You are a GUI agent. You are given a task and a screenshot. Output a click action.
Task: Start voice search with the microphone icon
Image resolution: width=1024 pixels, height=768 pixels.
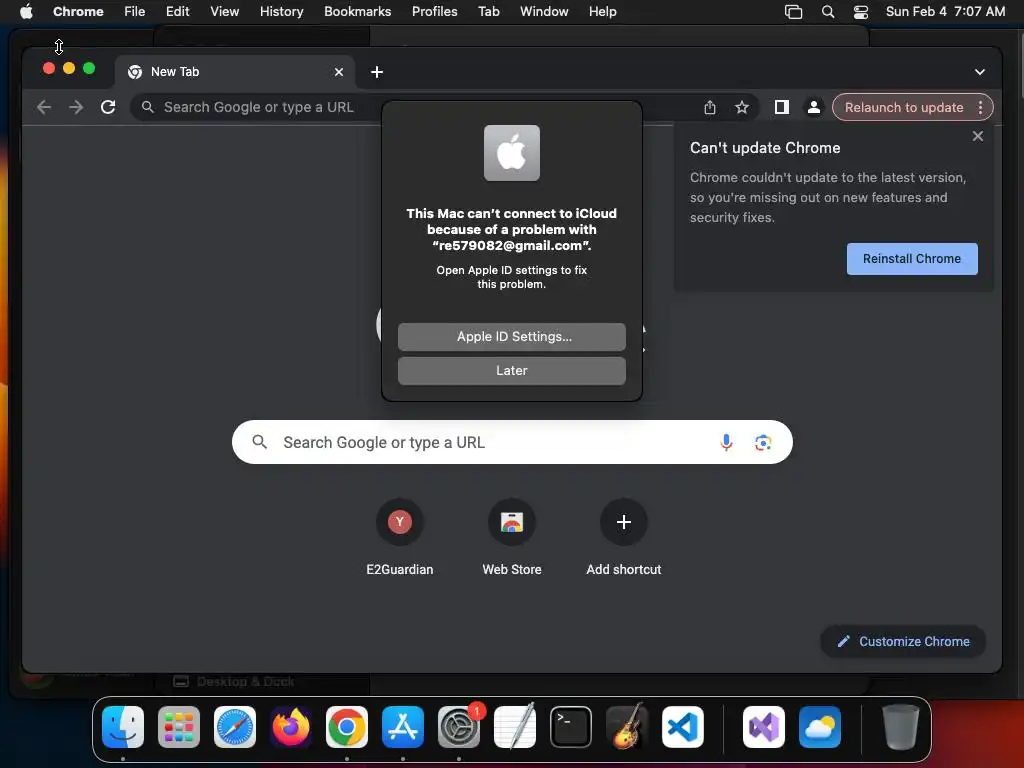tap(726, 443)
